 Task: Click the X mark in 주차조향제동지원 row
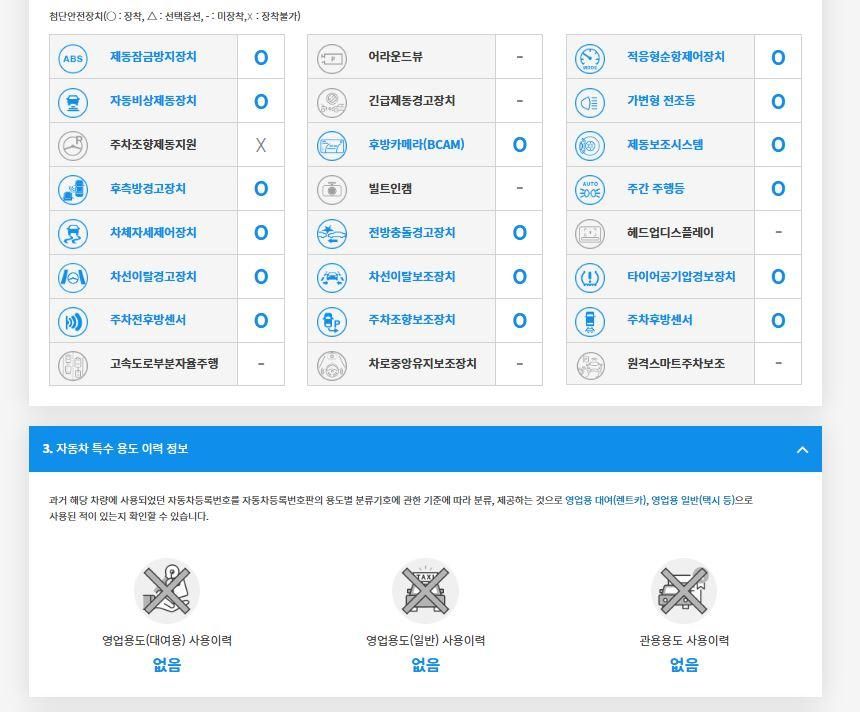(x=261, y=145)
